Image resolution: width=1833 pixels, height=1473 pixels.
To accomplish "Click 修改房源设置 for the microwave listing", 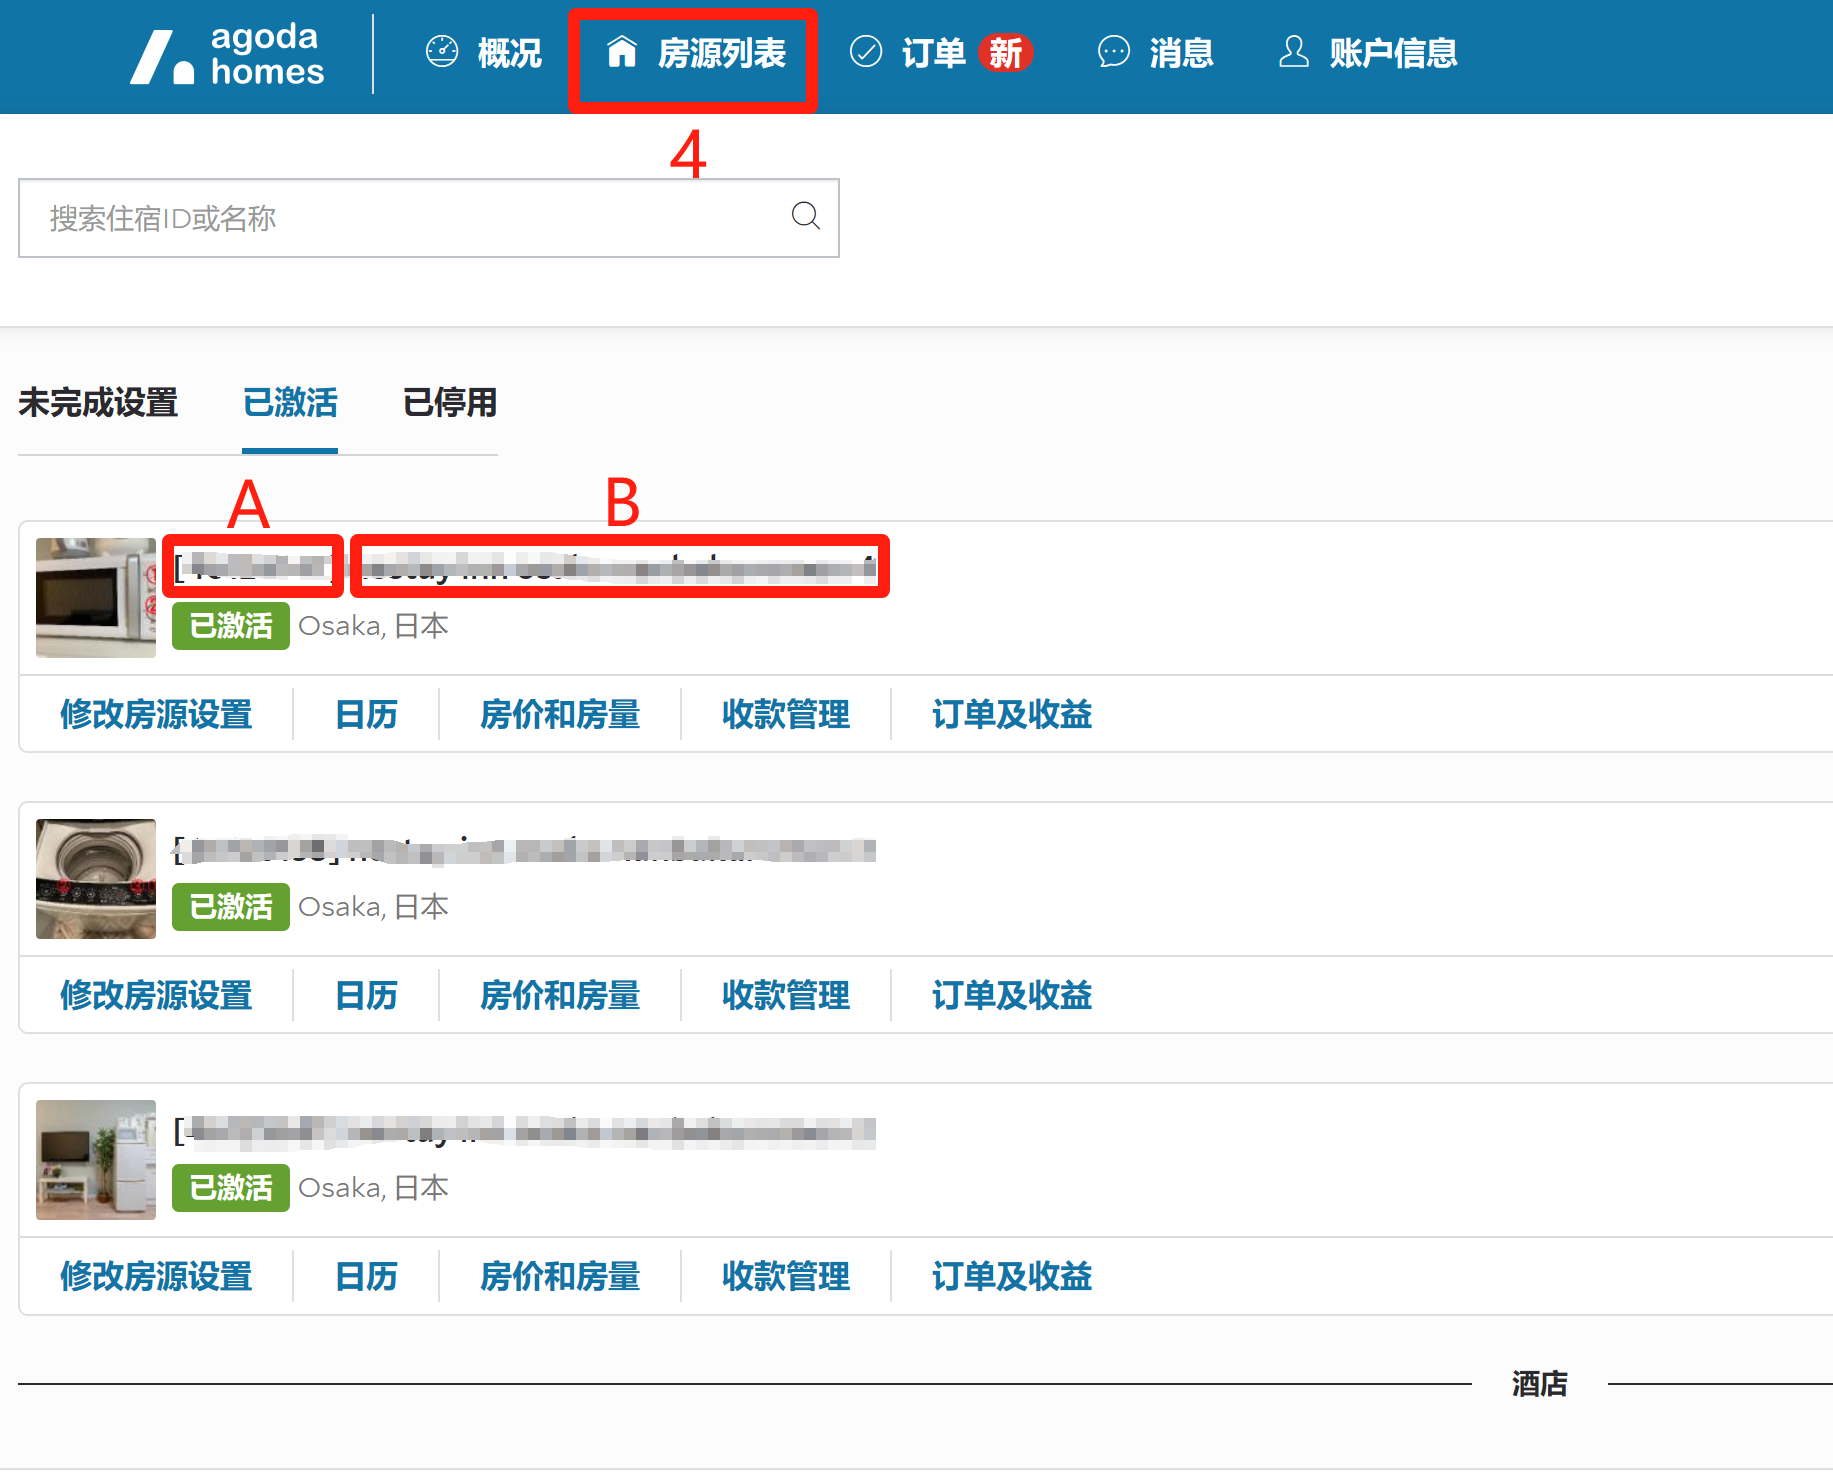I will (x=156, y=714).
